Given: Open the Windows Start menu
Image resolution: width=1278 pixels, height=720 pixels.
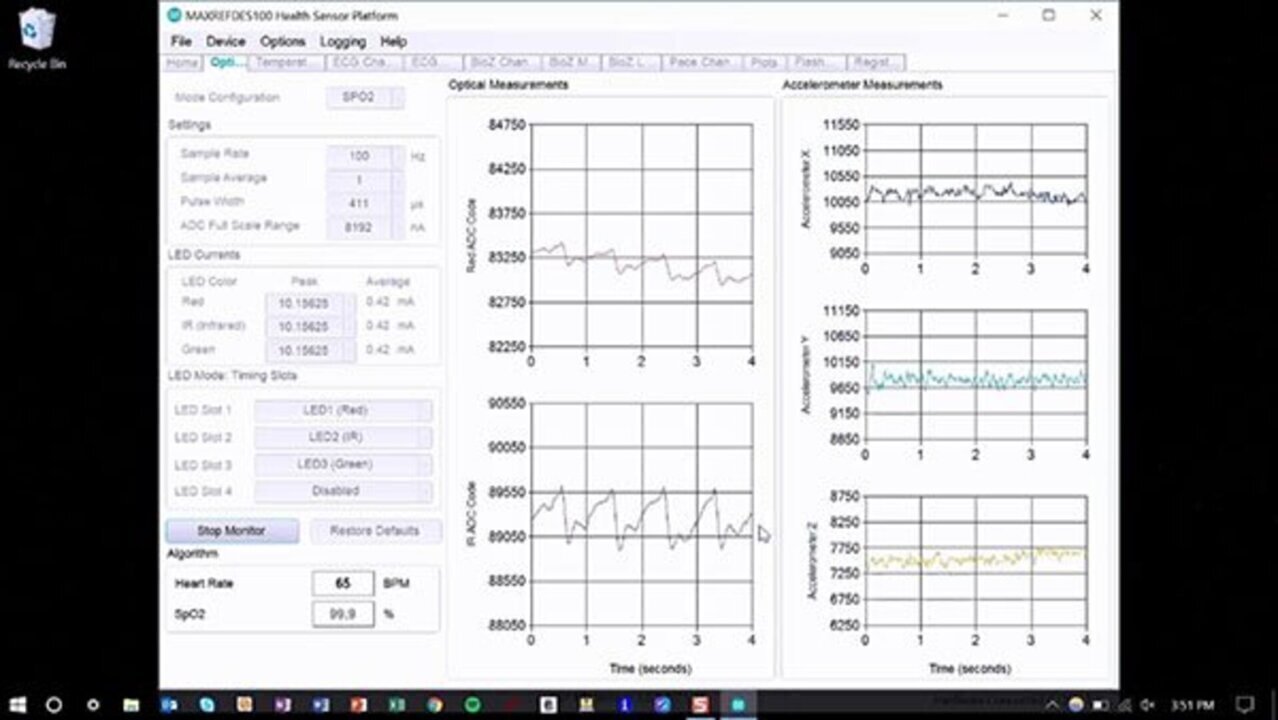Looking at the screenshot, I should (17, 705).
